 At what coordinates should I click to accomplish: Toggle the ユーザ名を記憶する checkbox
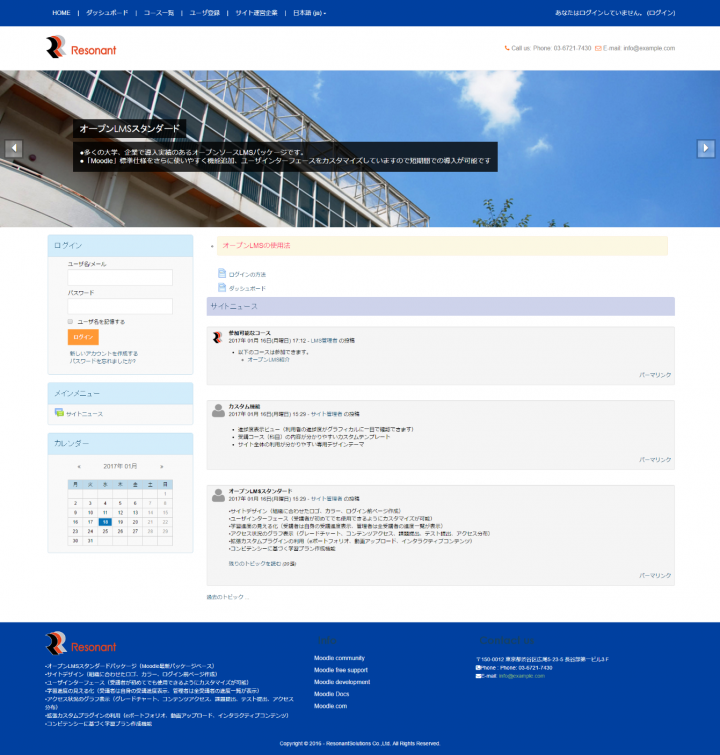pos(70,321)
